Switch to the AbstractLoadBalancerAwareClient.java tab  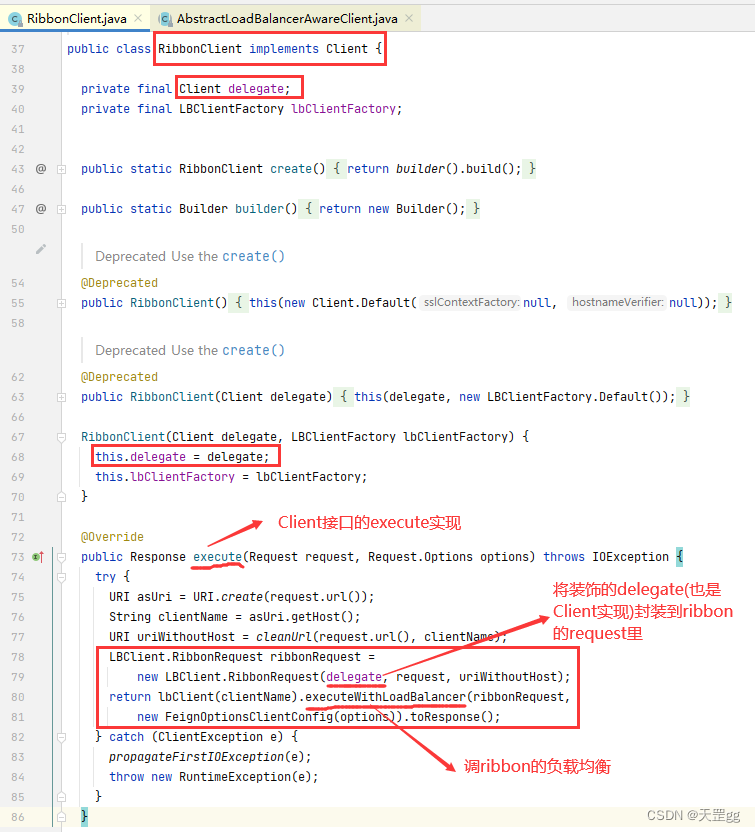pos(287,19)
